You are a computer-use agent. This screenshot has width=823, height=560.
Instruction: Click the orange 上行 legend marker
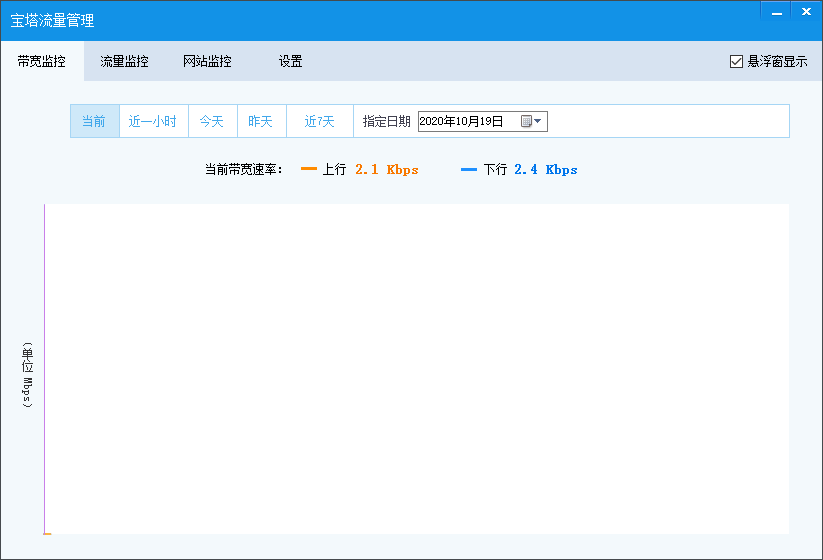(x=309, y=169)
